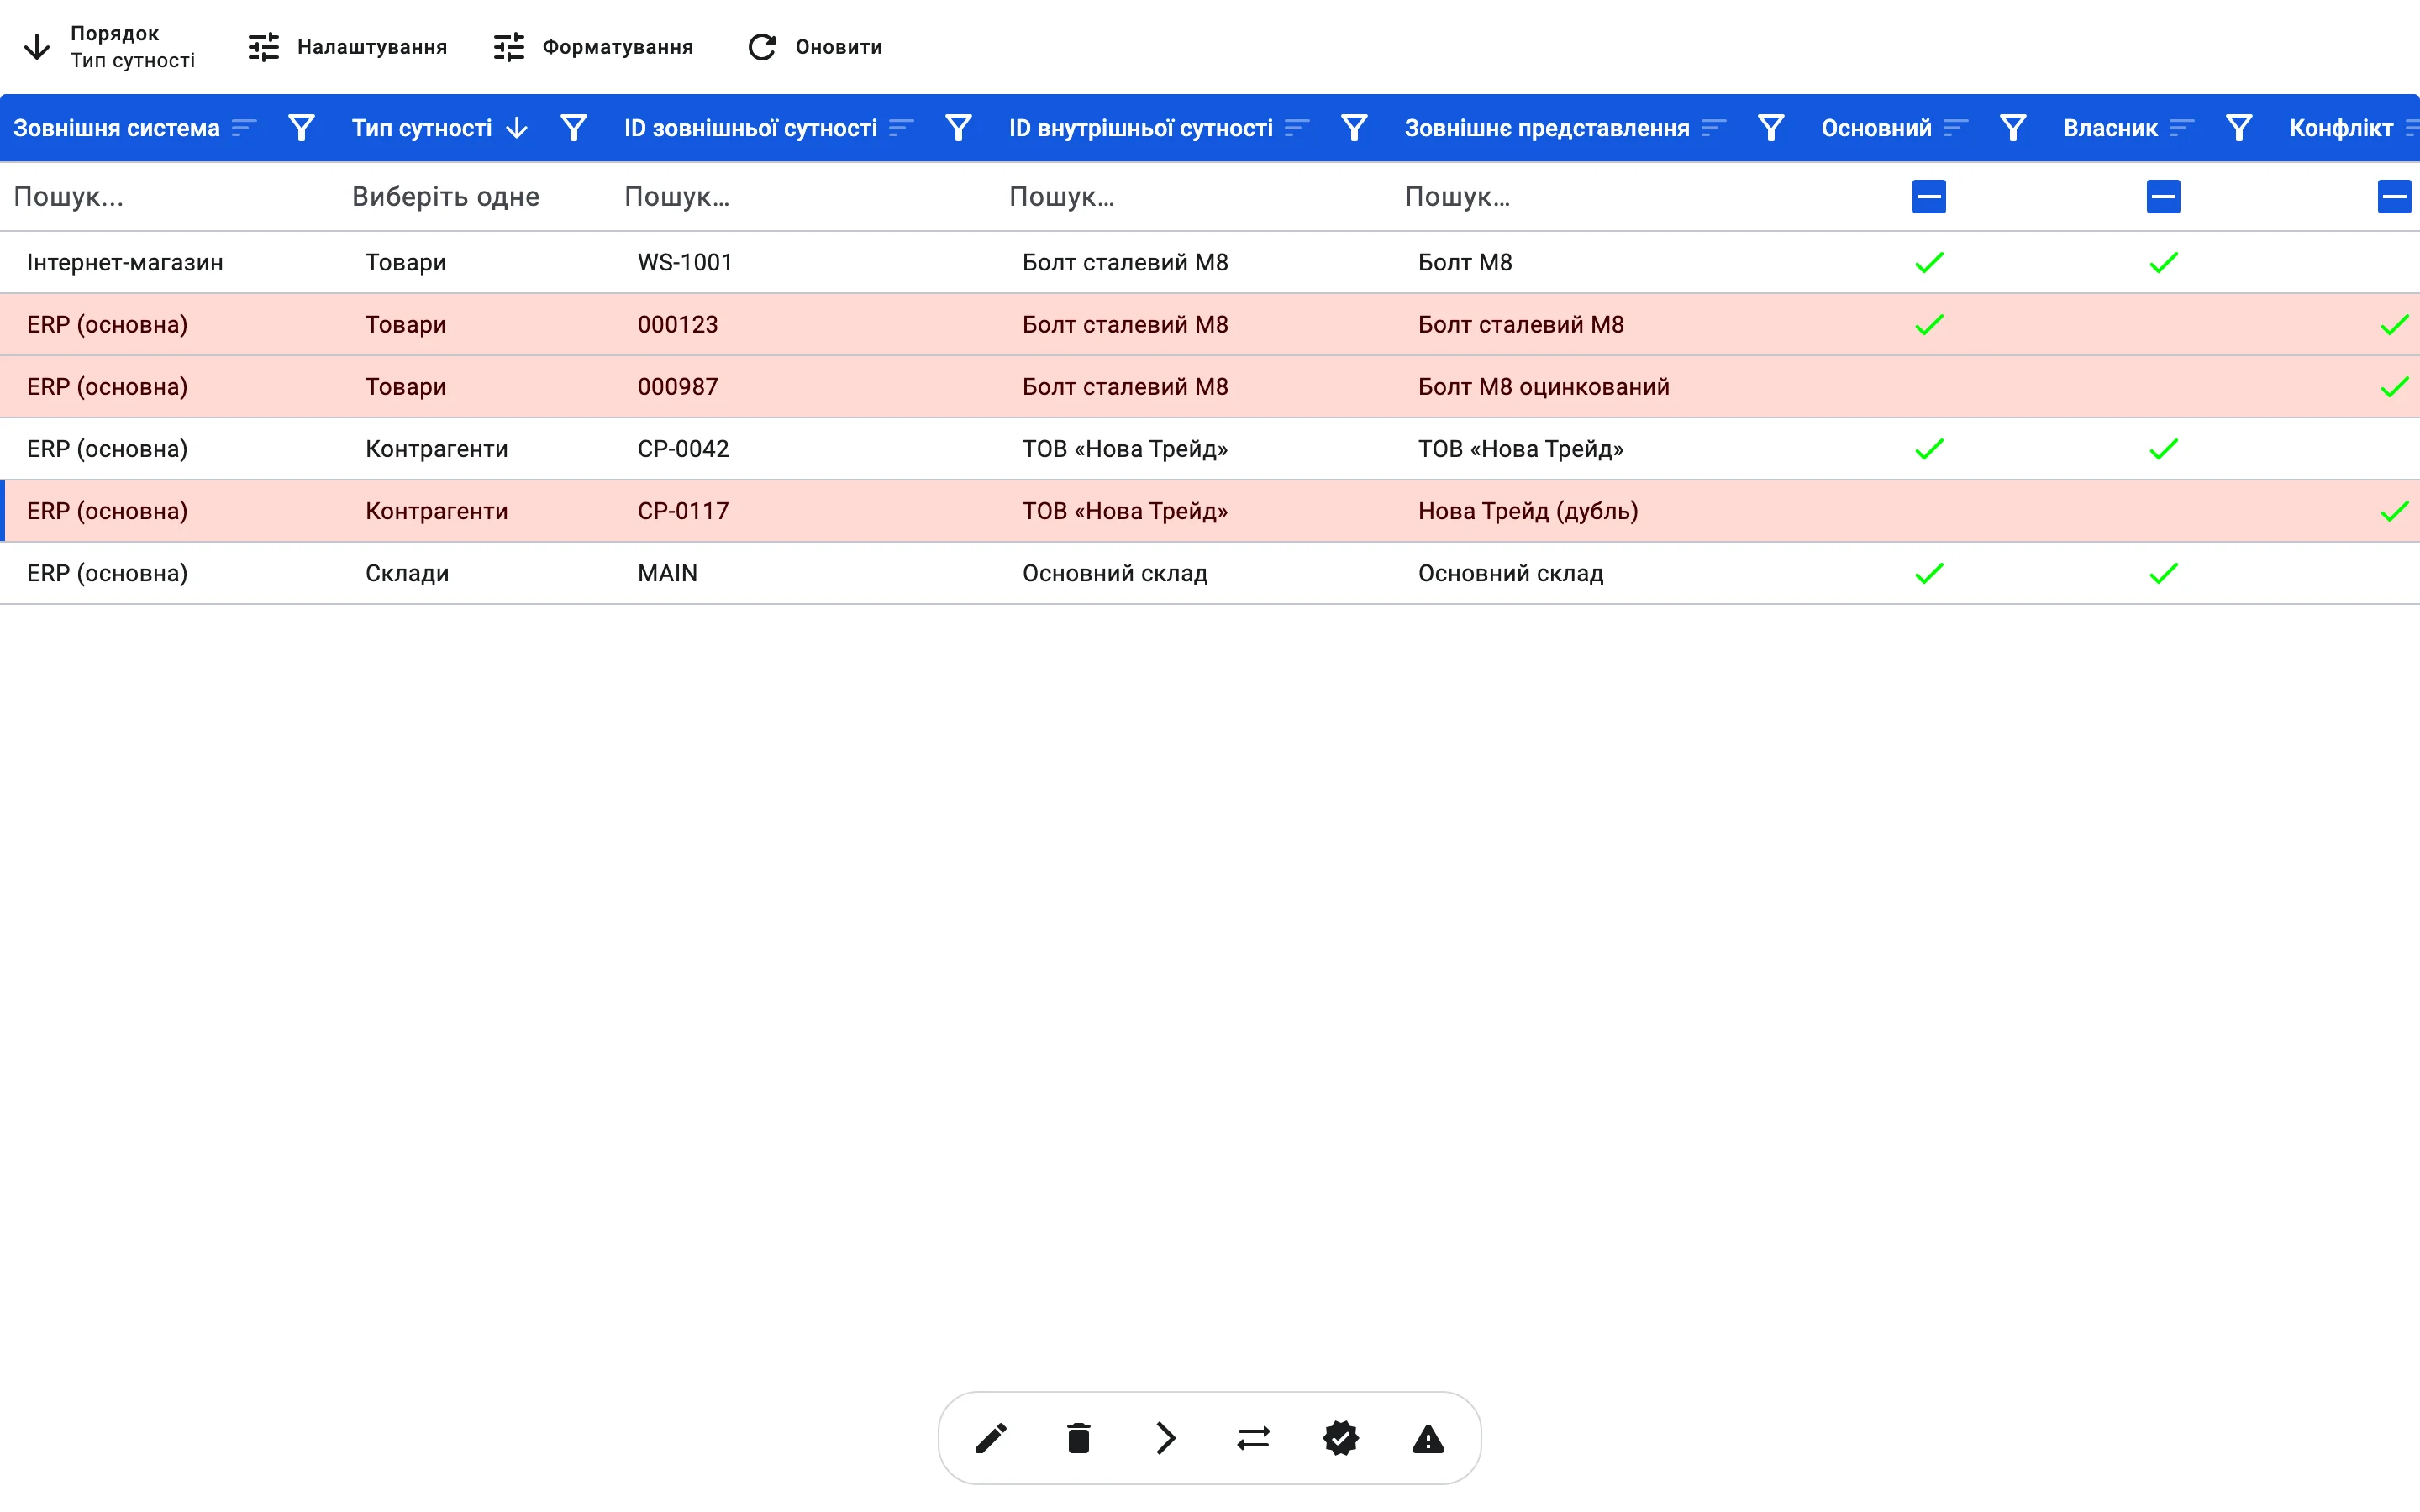Click the warning triangle icon in bottom toolbar
Image resolution: width=2420 pixels, height=1512 pixels.
point(1428,1439)
